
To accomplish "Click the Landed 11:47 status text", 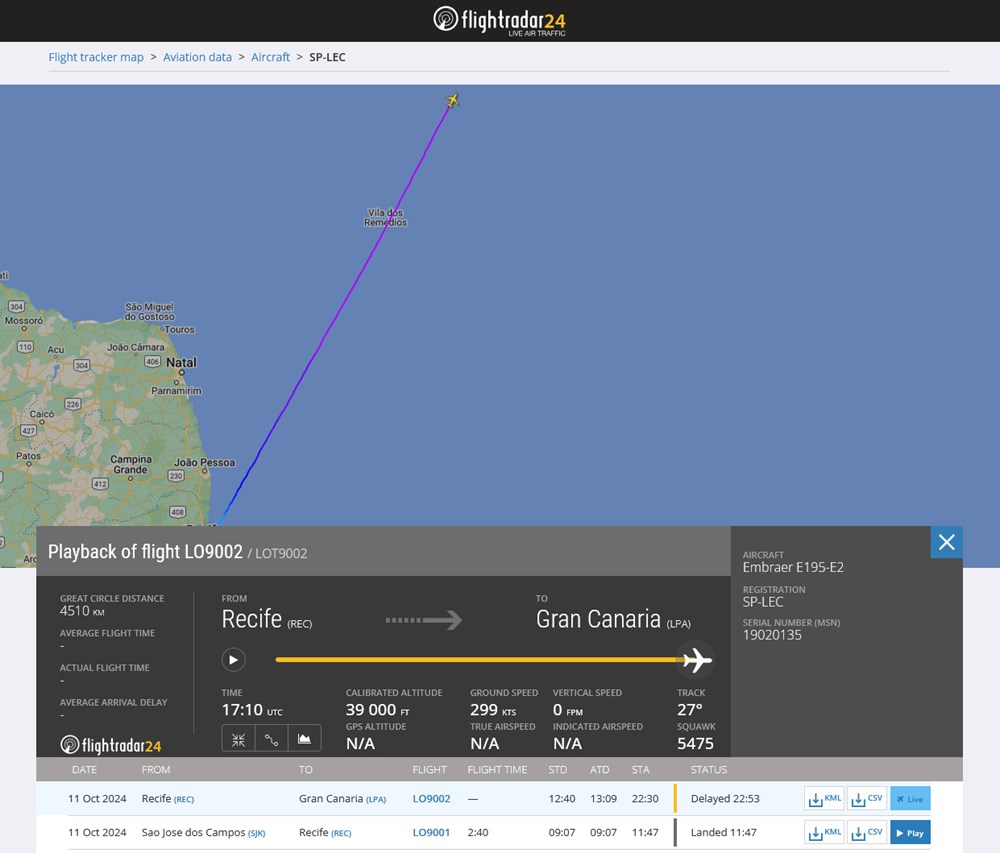I will tap(723, 832).
